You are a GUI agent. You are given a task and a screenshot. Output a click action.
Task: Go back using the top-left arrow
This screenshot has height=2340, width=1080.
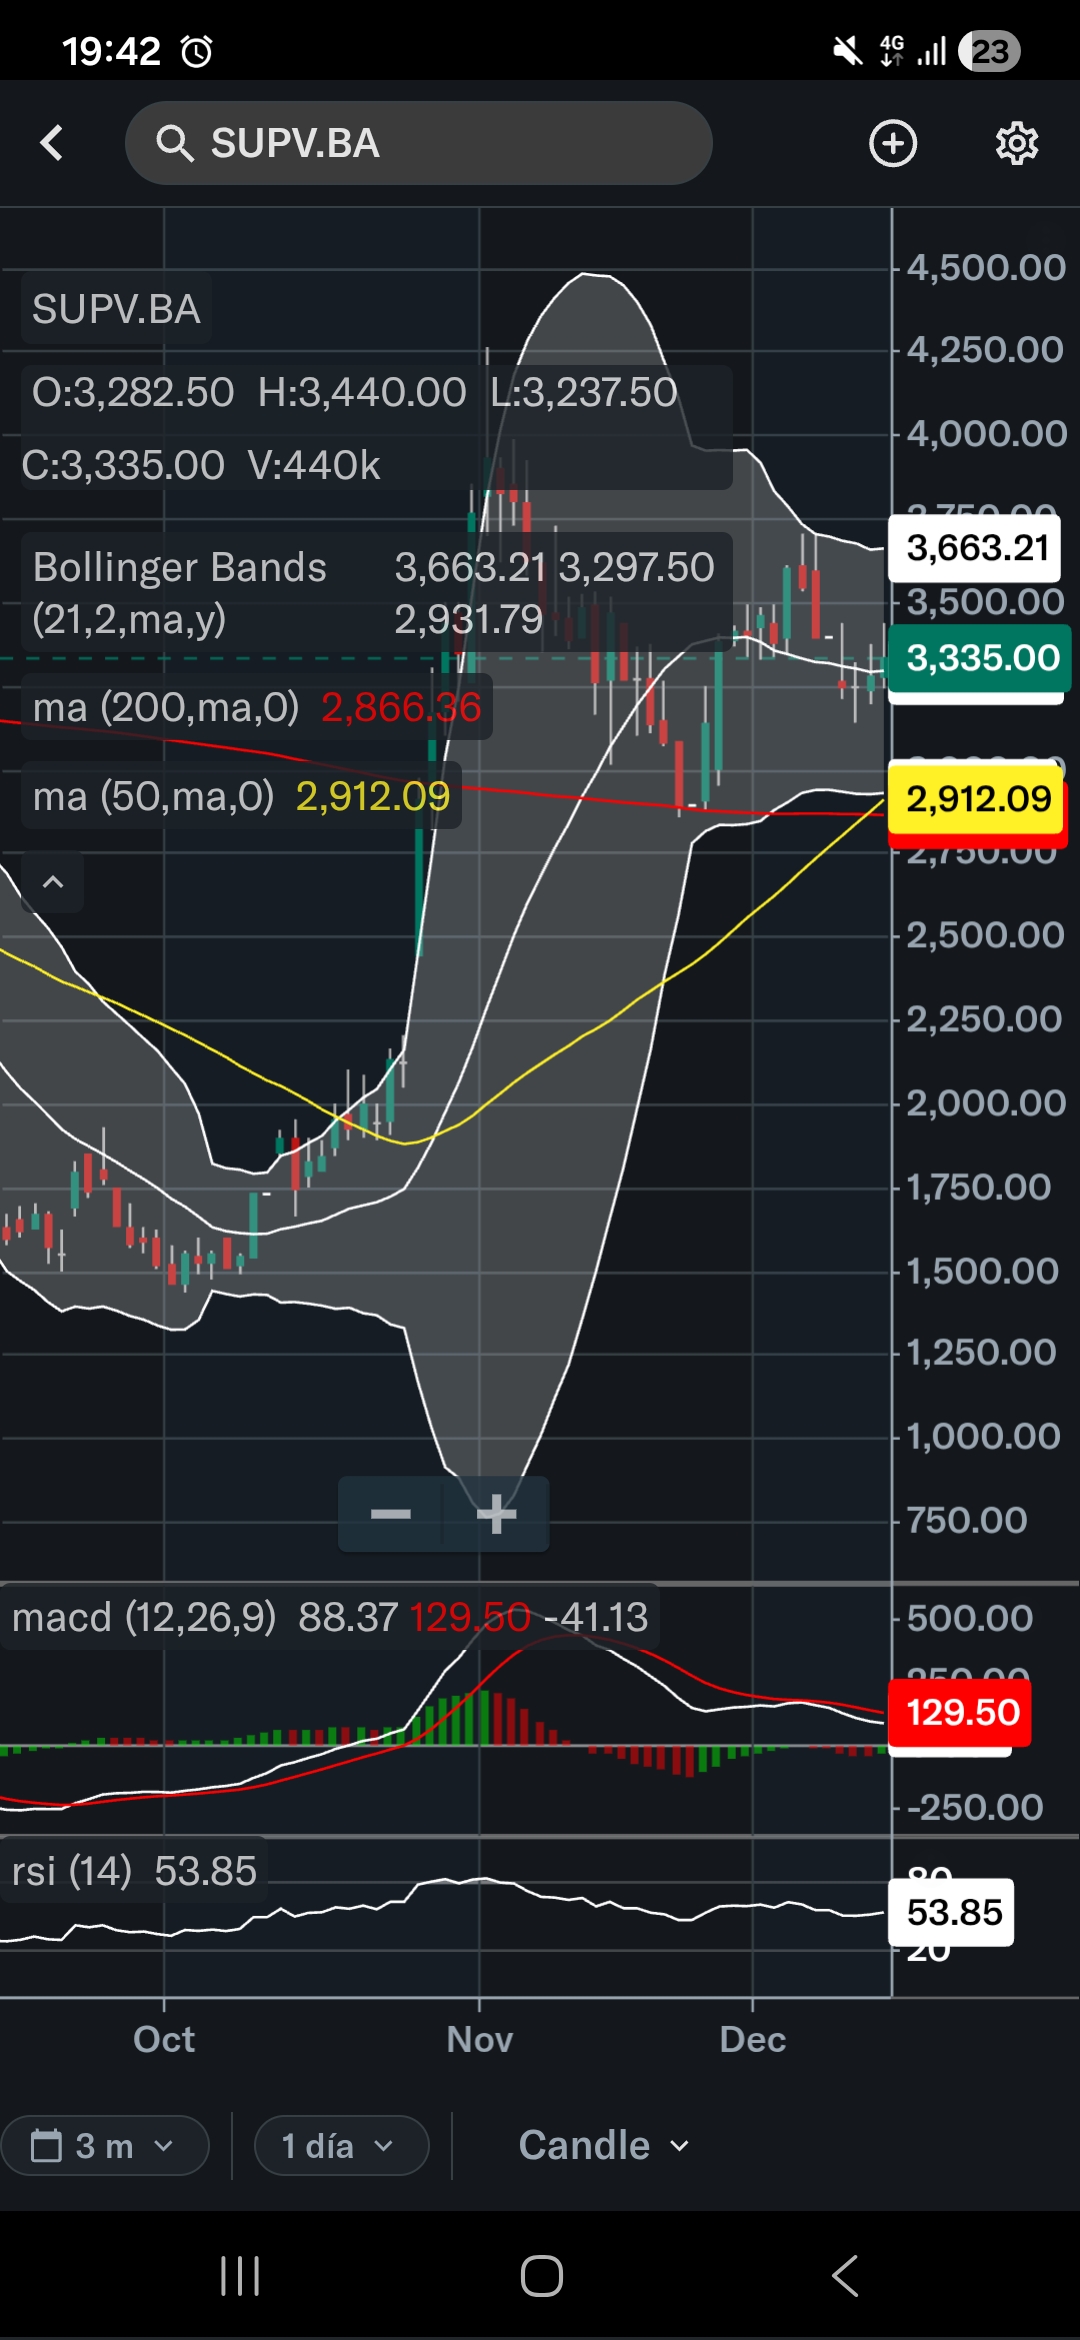click(52, 143)
